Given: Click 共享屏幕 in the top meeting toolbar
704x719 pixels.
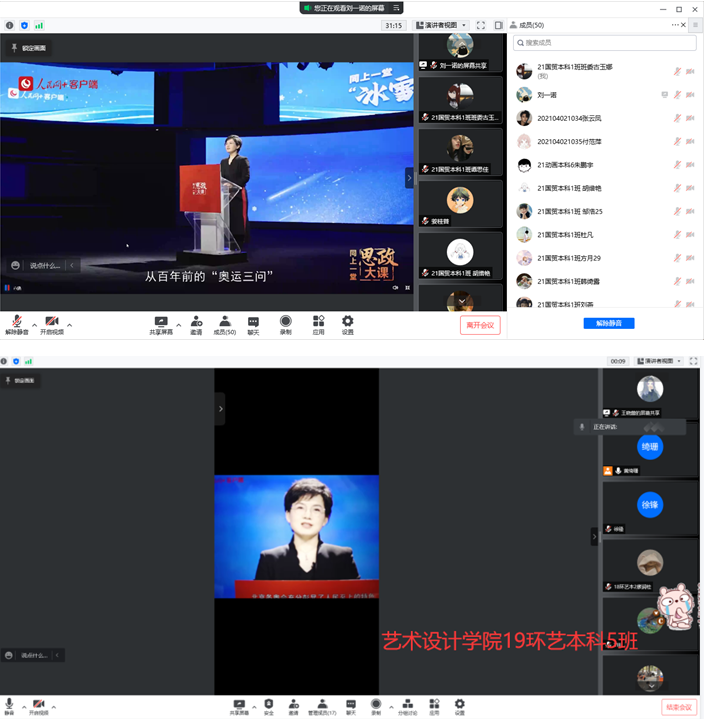Looking at the screenshot, I should [160, 324].
